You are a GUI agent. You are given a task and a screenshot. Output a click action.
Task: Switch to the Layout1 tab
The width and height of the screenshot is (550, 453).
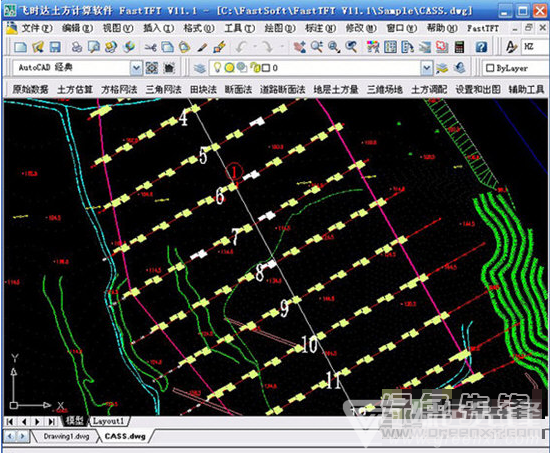[x=108, y=421]
